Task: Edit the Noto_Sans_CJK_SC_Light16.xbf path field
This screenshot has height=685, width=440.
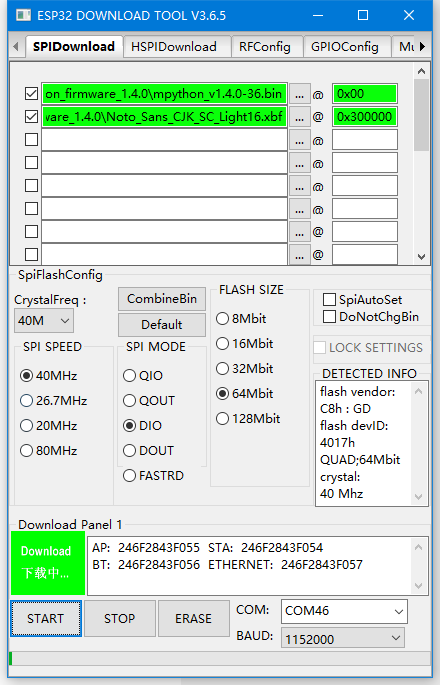Action: [164, 117]
